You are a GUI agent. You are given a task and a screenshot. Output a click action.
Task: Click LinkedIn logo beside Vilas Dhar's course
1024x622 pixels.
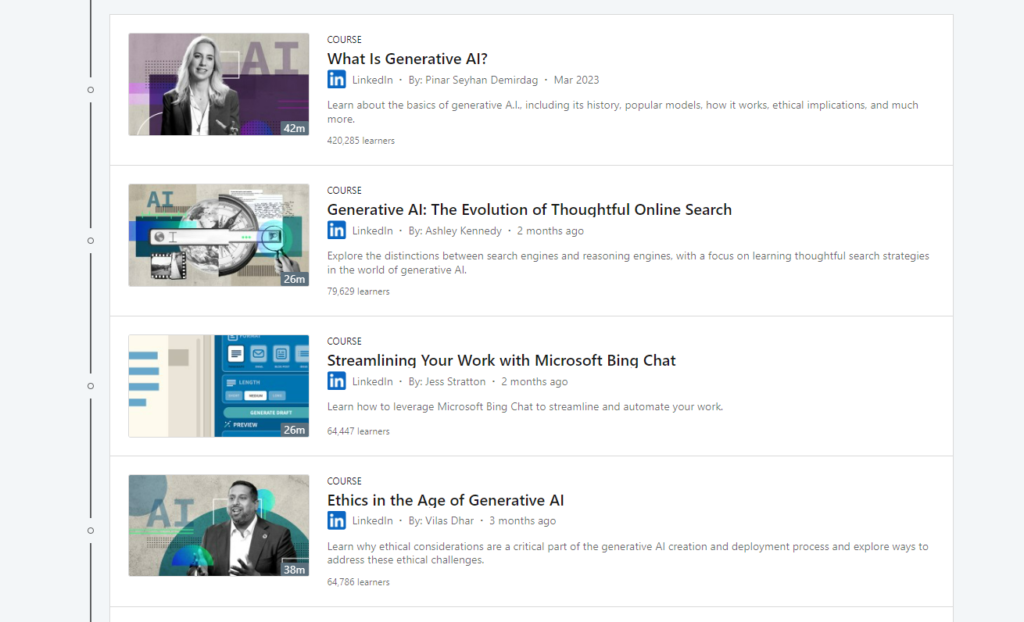[336, 521]
